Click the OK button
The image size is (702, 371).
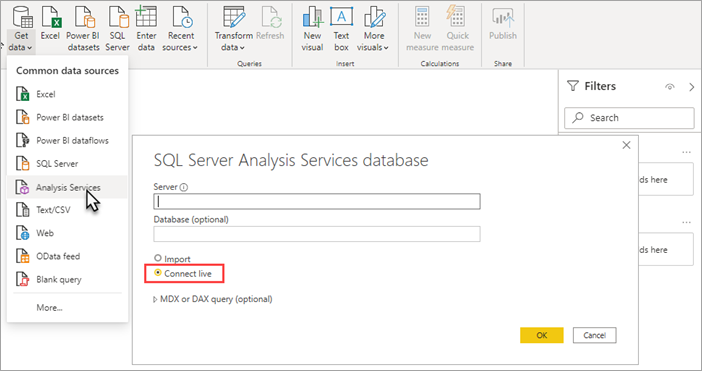click(542, 335)
